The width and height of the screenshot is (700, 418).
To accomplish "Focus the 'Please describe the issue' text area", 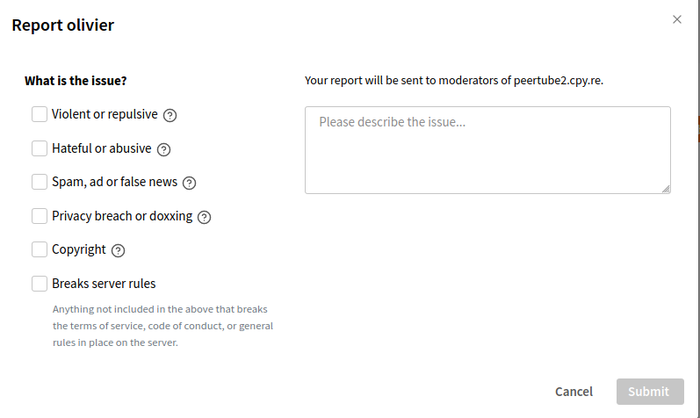I will (x=487, y=150).
